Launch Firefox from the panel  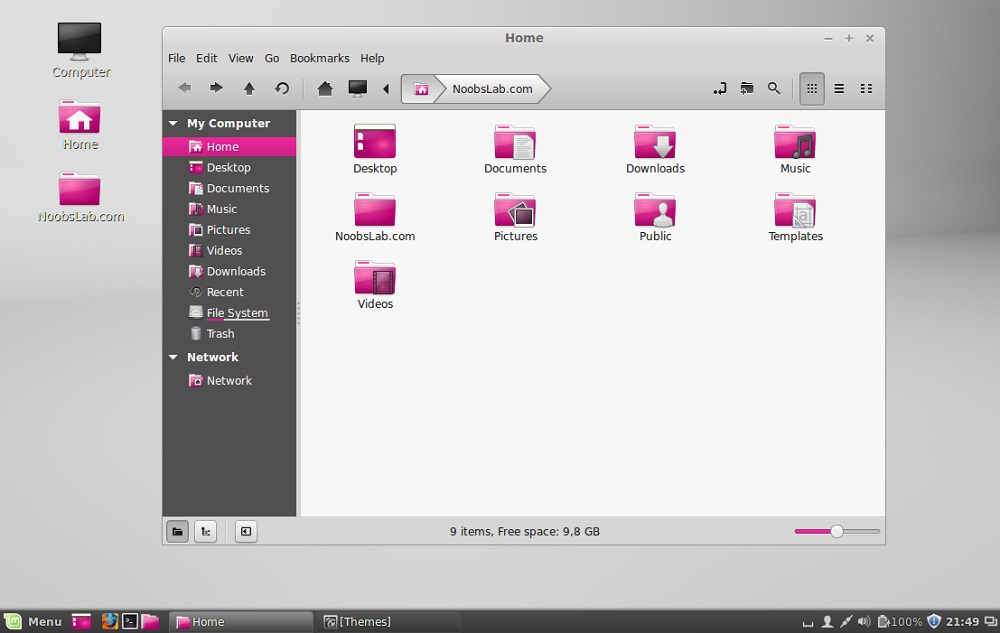110,622
